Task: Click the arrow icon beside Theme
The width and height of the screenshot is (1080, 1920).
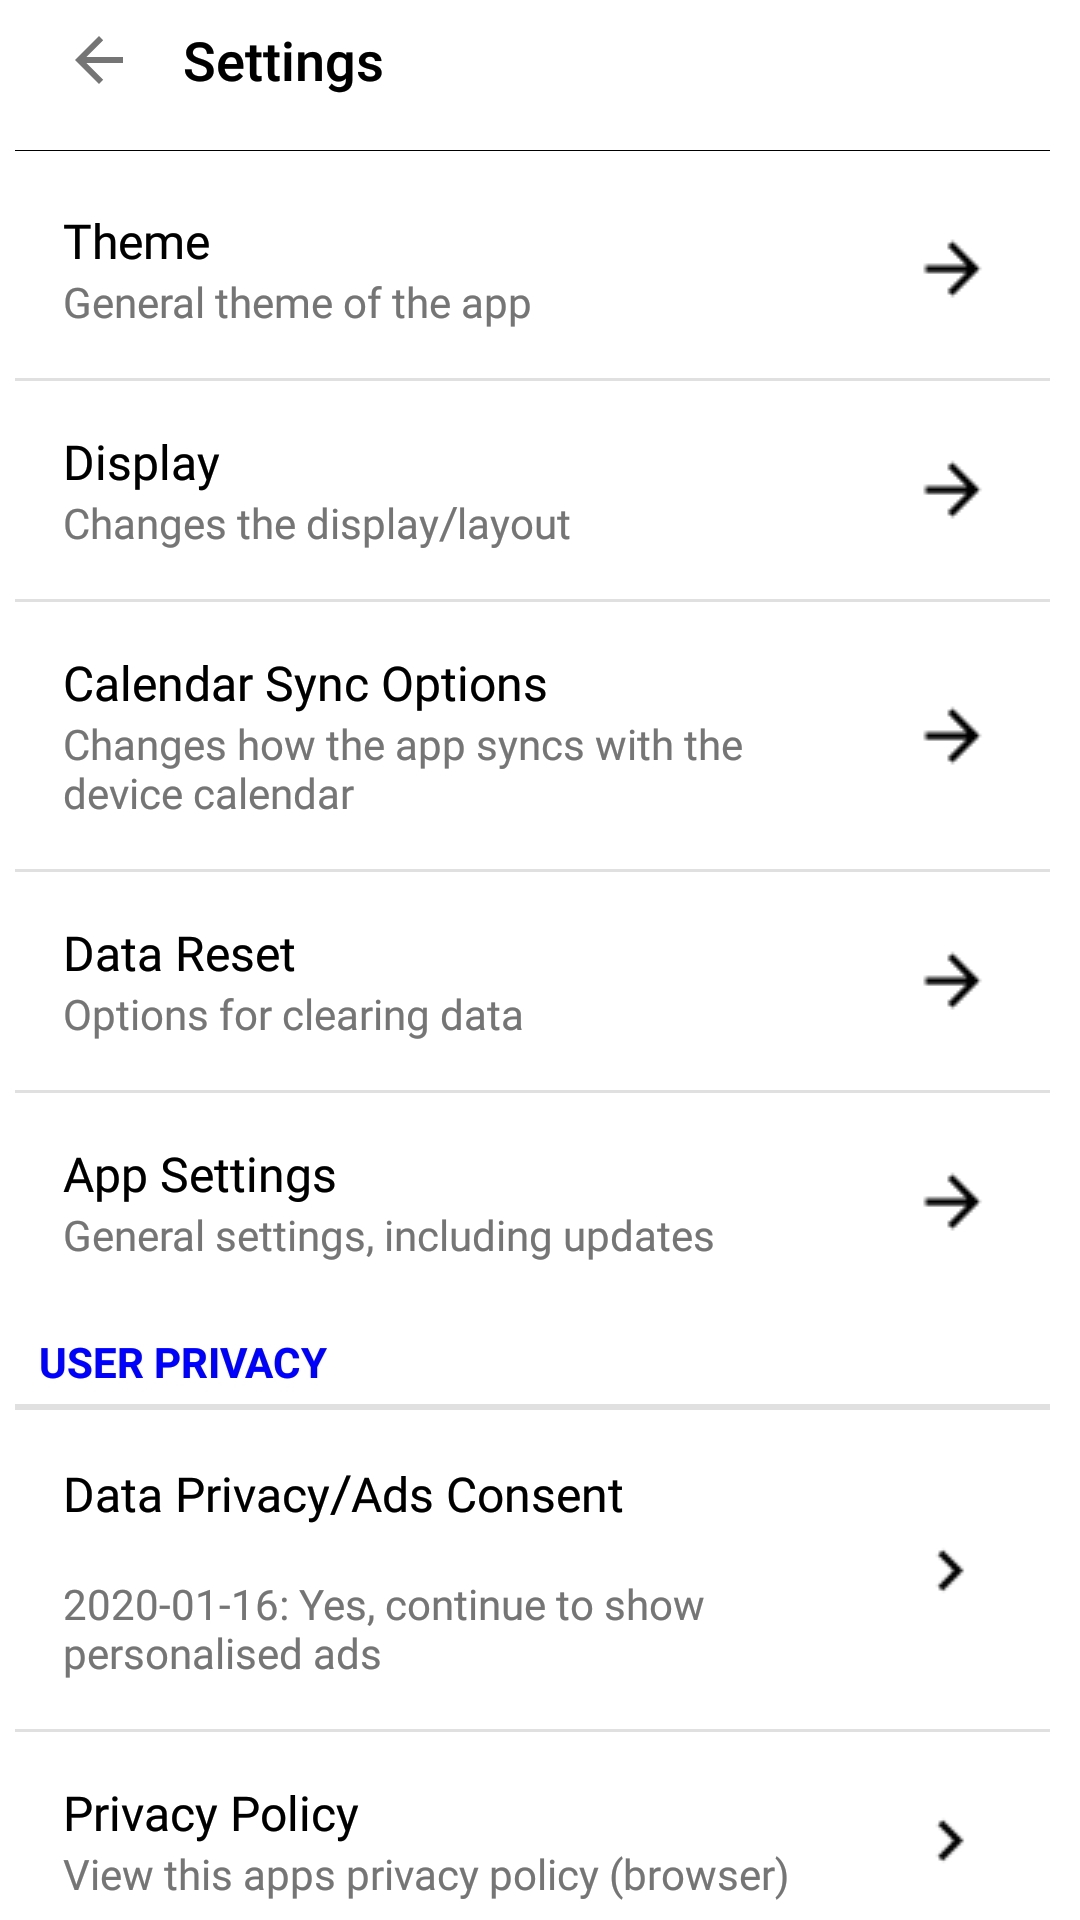Action: (951, 269)
